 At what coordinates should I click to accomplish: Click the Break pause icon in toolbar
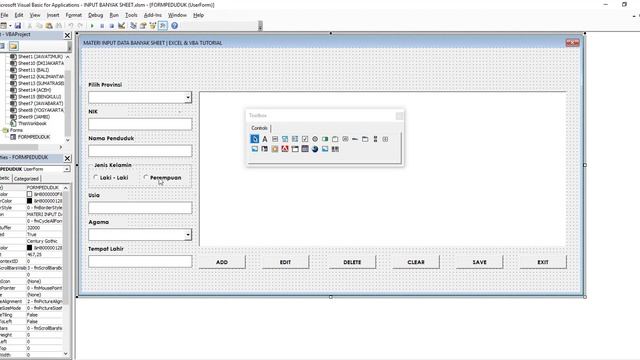point(102,26)
